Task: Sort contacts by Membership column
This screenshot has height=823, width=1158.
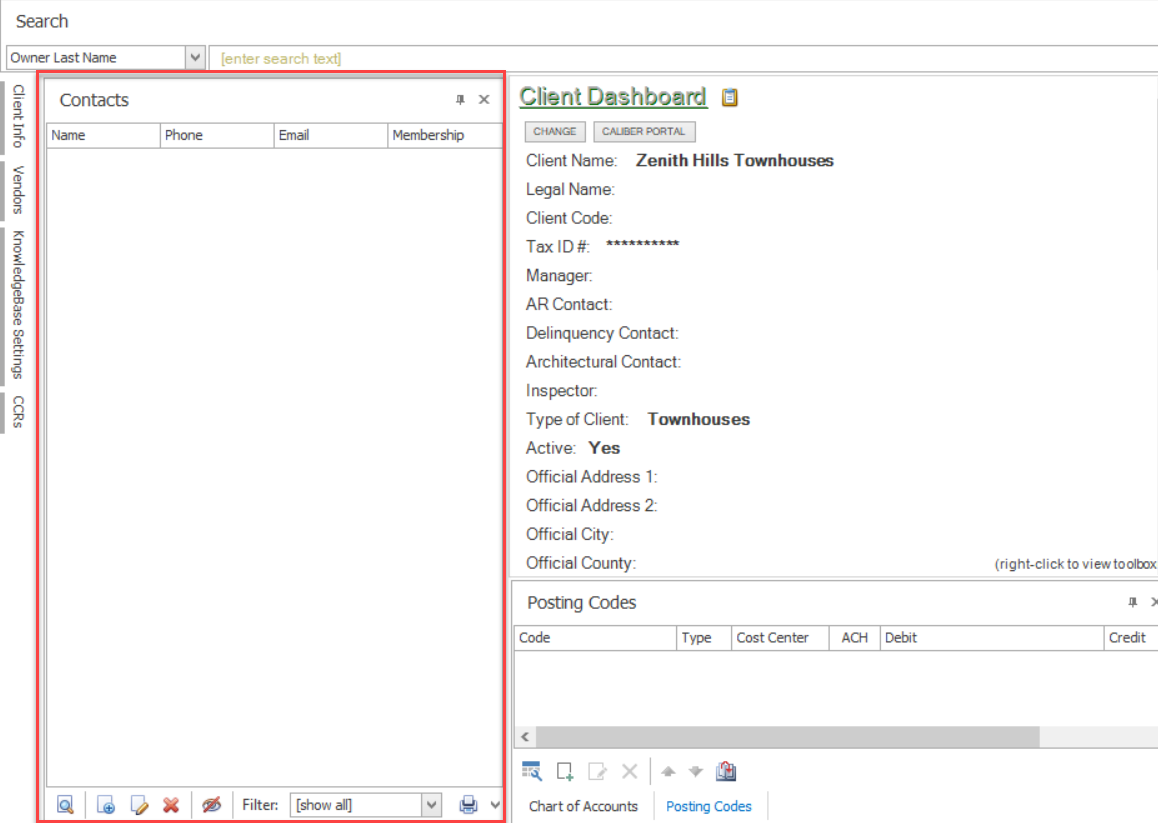Action: tap(445, 135)
